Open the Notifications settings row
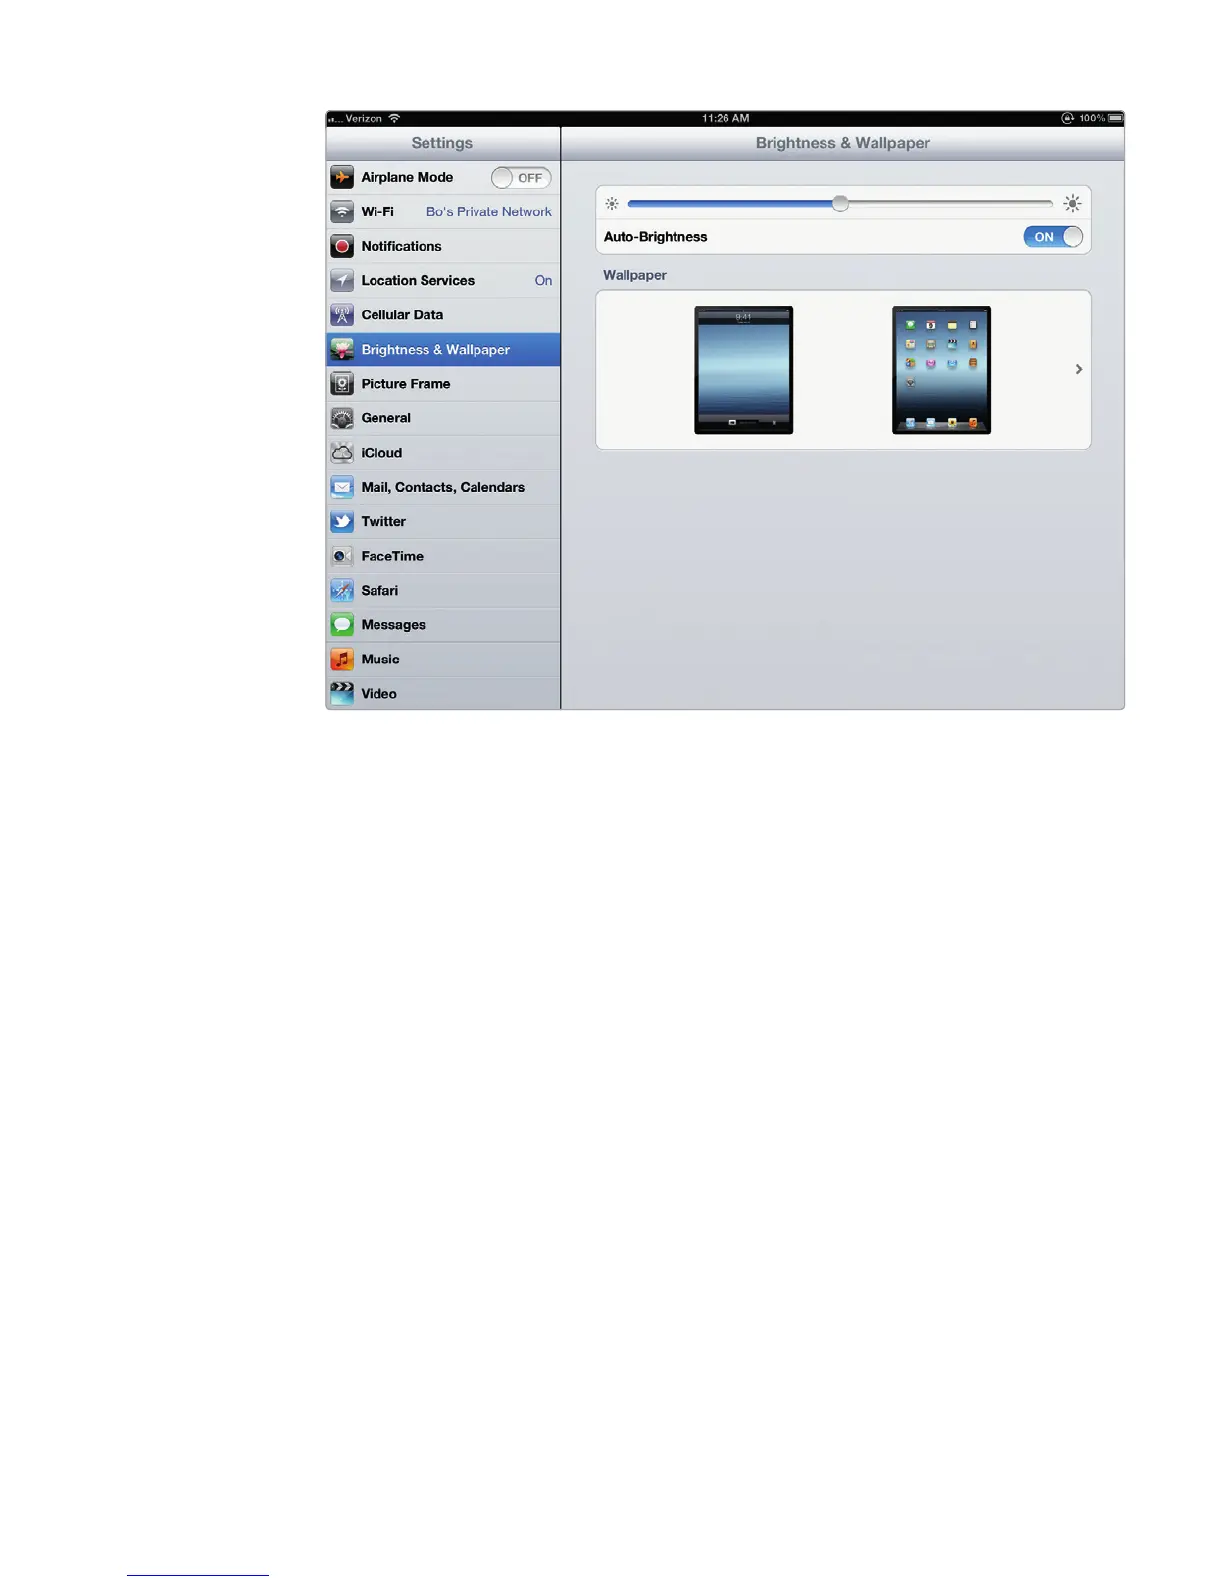This screenshot has height=1584, width=1224. tap(443, 246)
